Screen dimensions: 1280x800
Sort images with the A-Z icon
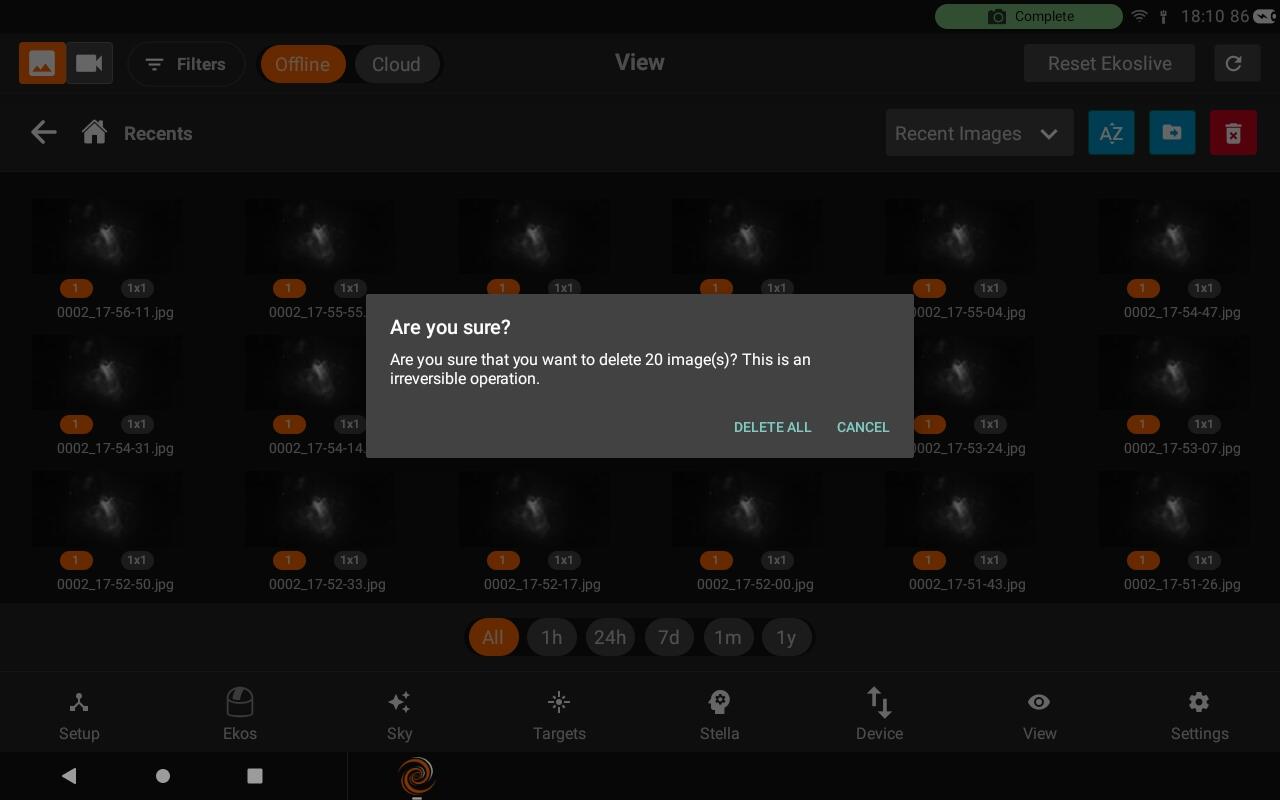point(1111,133)
